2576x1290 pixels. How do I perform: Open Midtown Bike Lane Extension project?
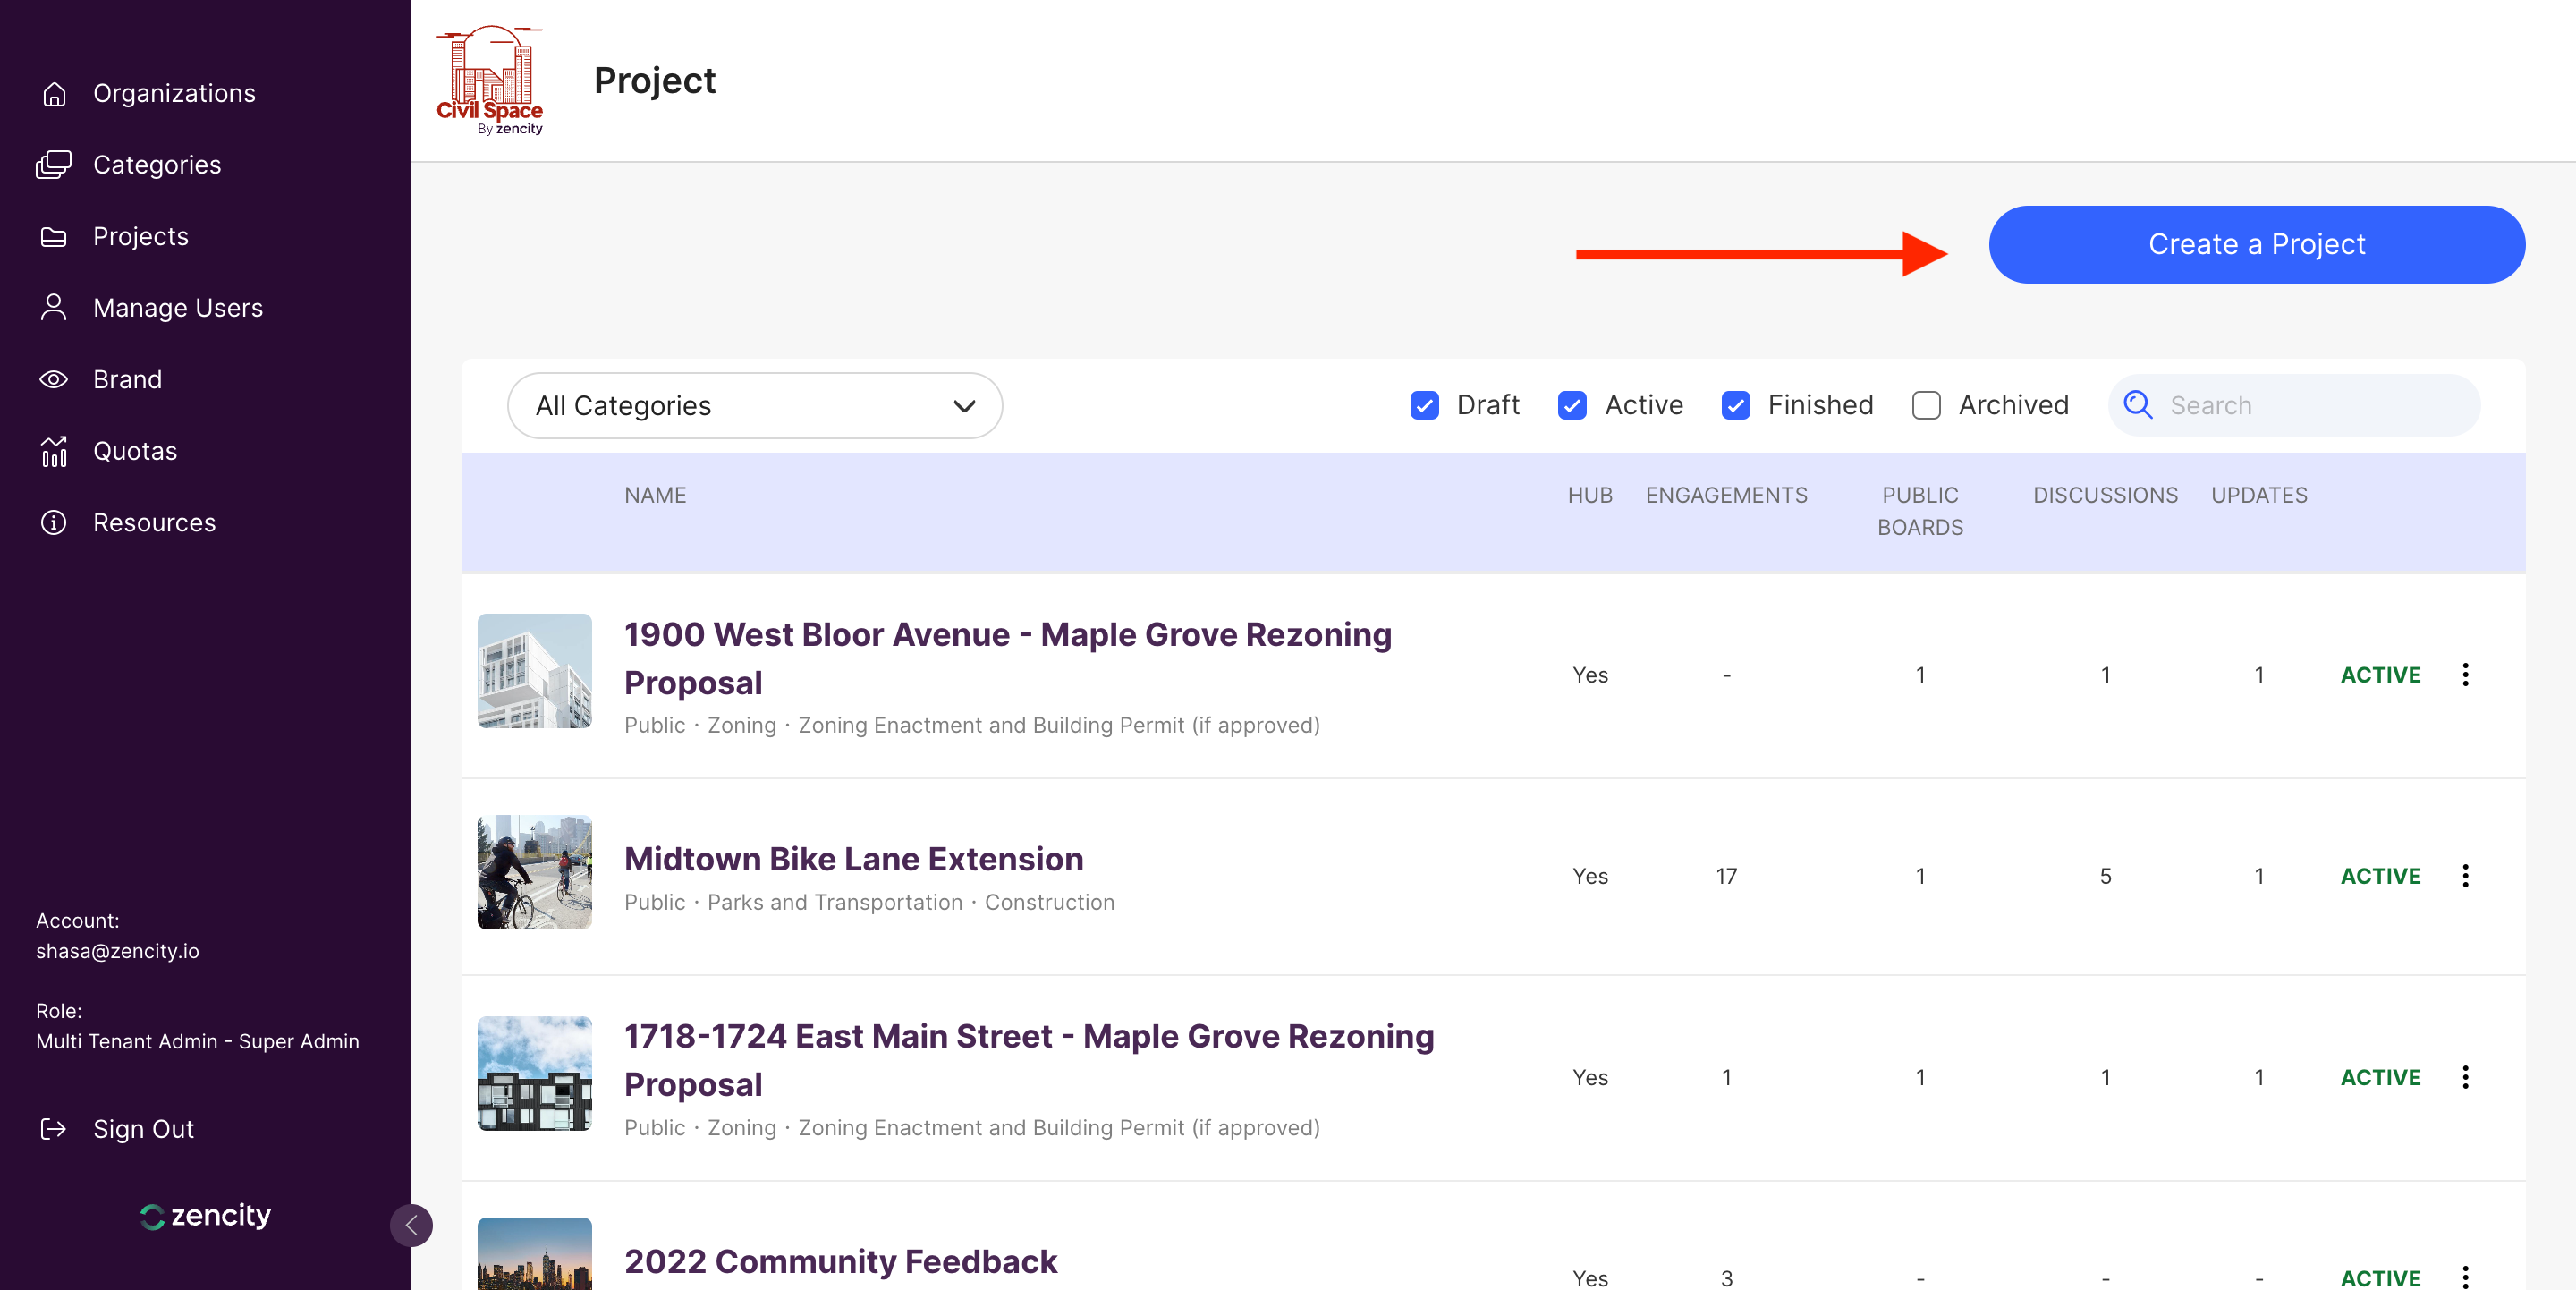click(x=854, y=859)
